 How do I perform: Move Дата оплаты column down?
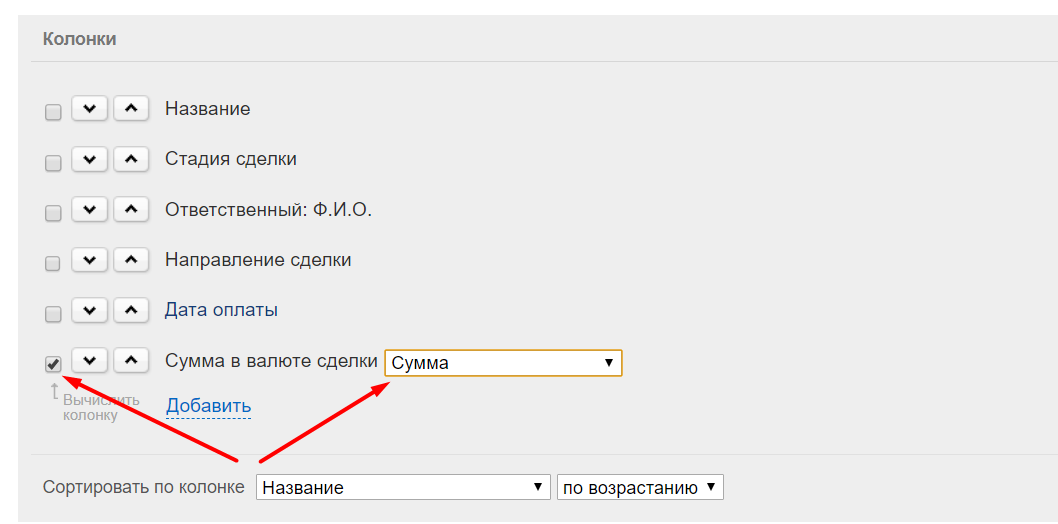coord(89,310)
